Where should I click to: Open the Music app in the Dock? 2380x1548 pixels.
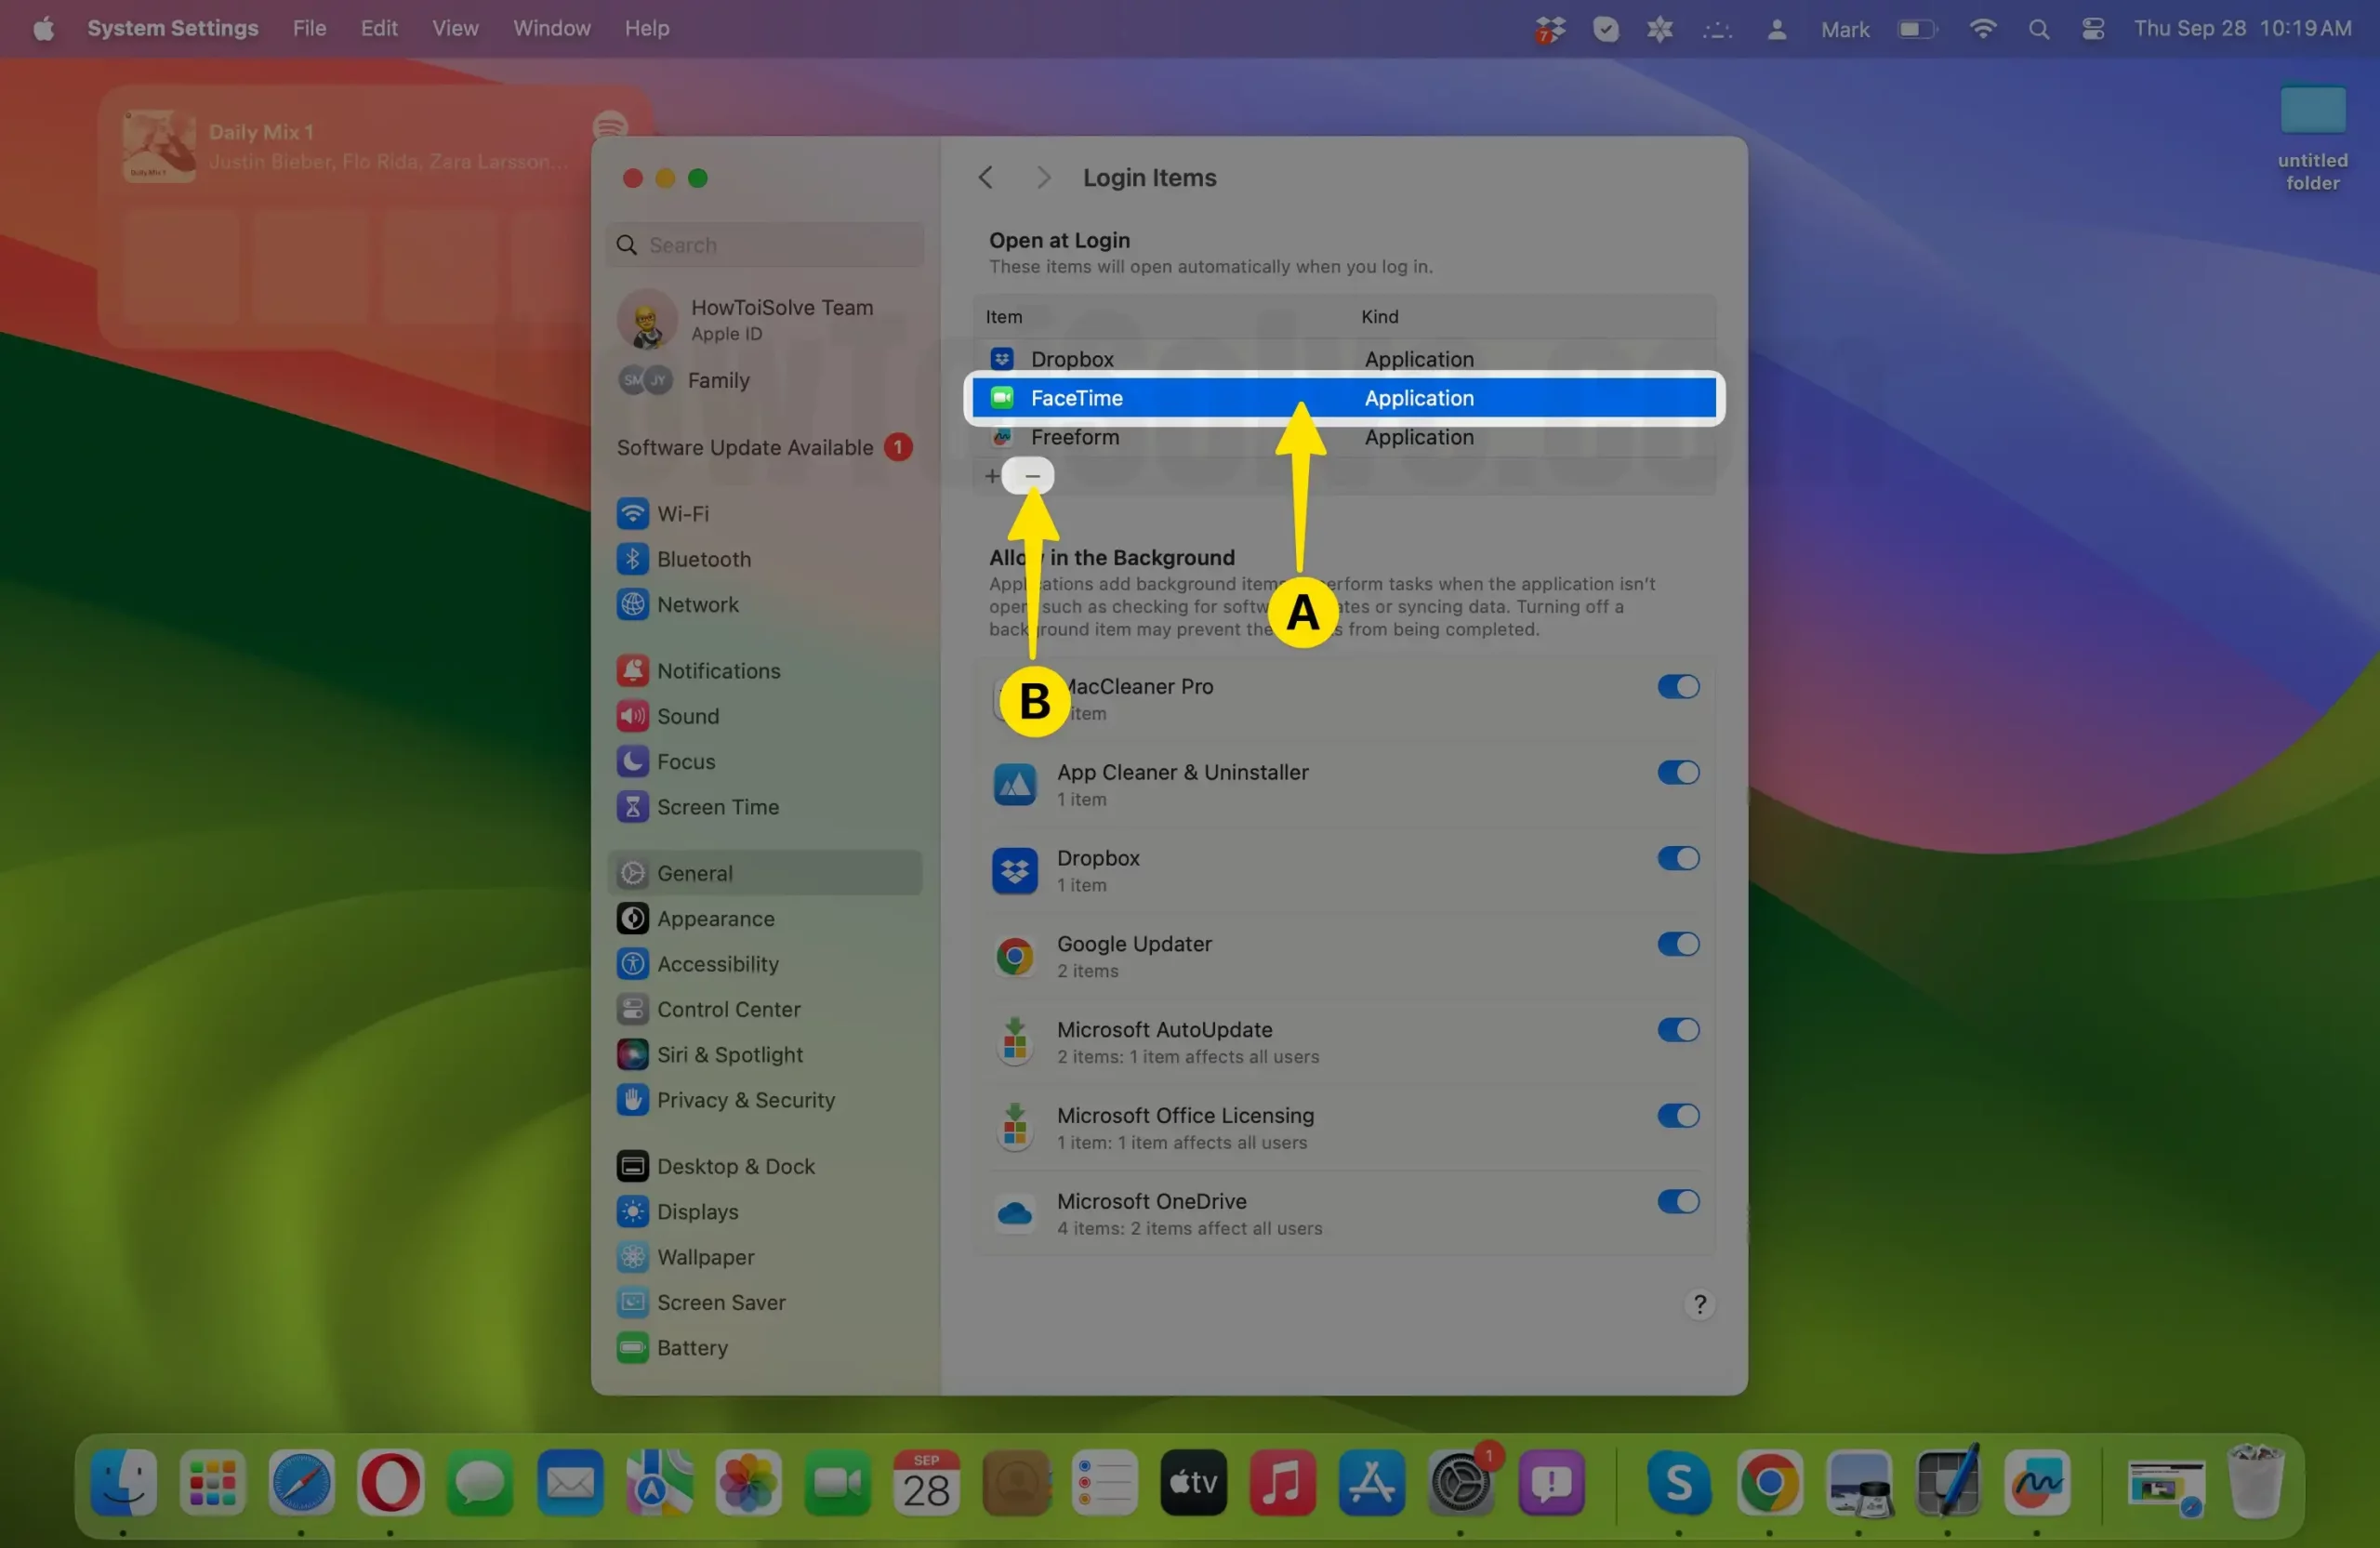1282,1482
